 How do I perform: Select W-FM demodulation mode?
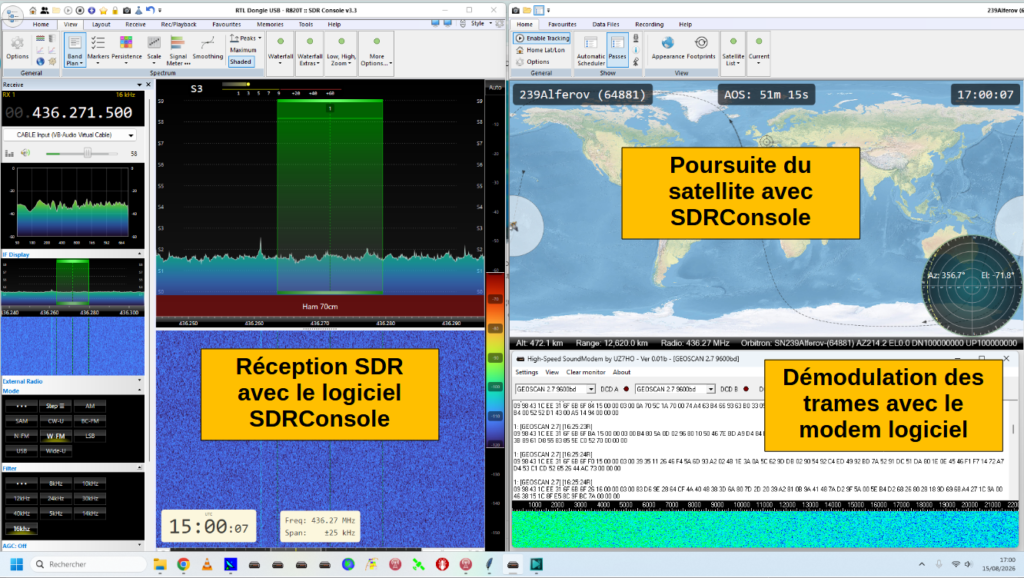[x=56, y=436]
